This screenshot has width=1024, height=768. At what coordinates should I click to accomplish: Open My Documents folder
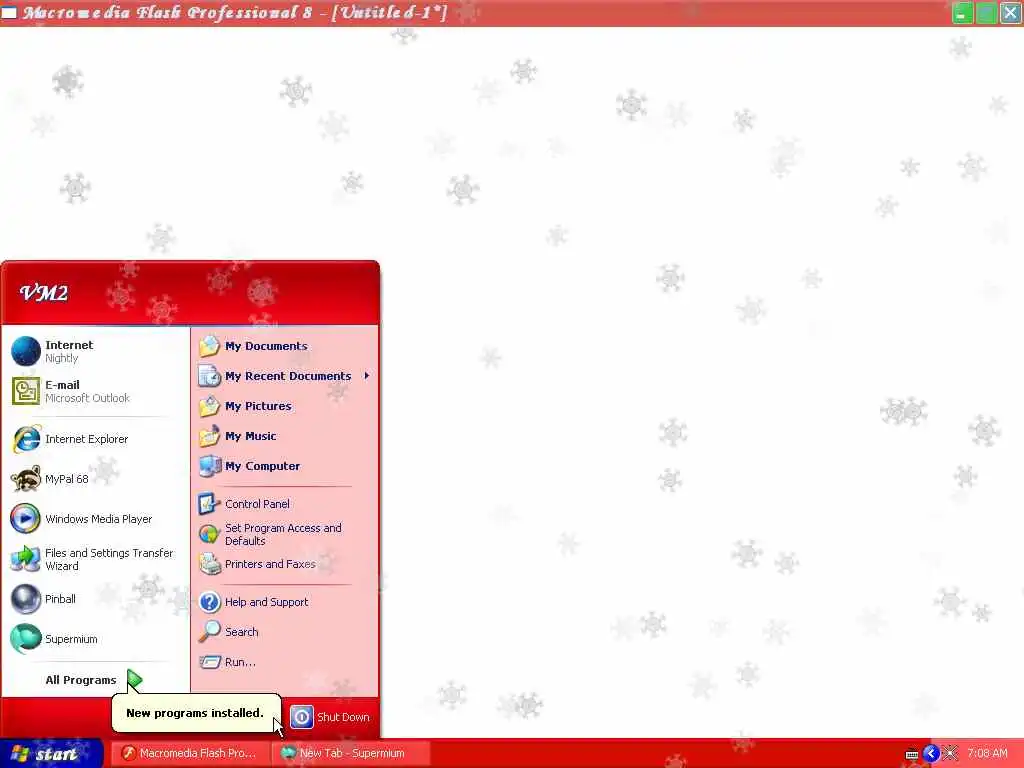285,346
